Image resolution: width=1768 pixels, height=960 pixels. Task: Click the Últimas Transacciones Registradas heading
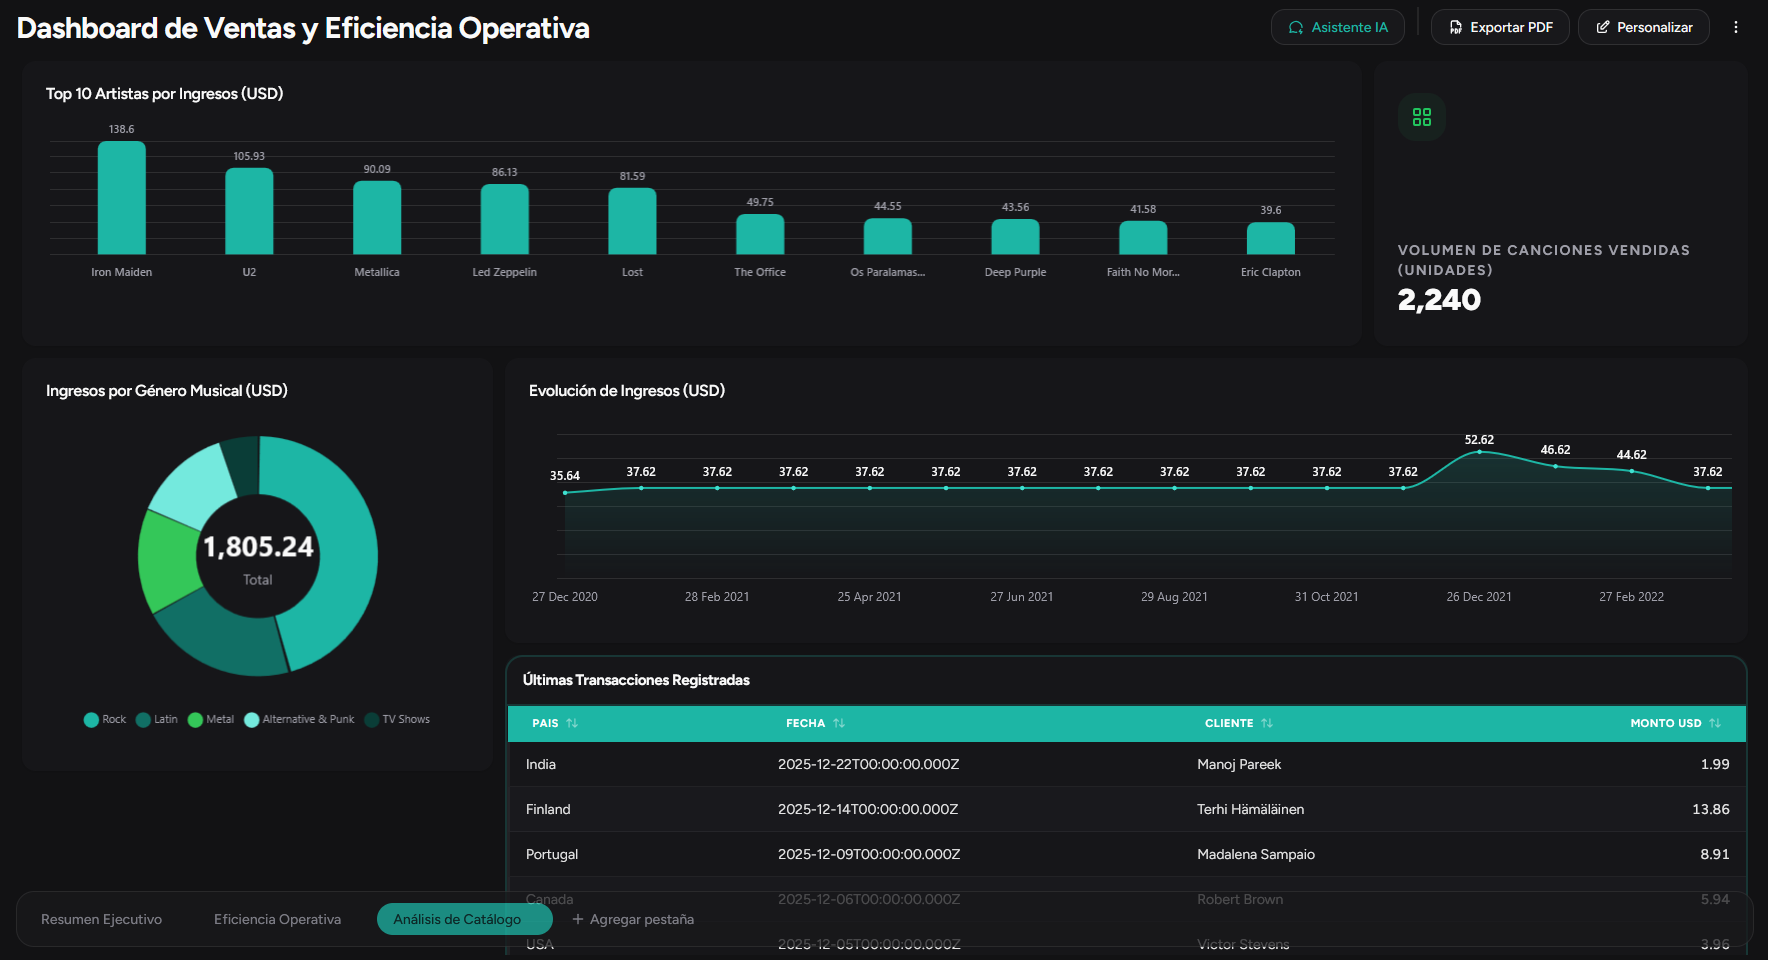[636, 680]
